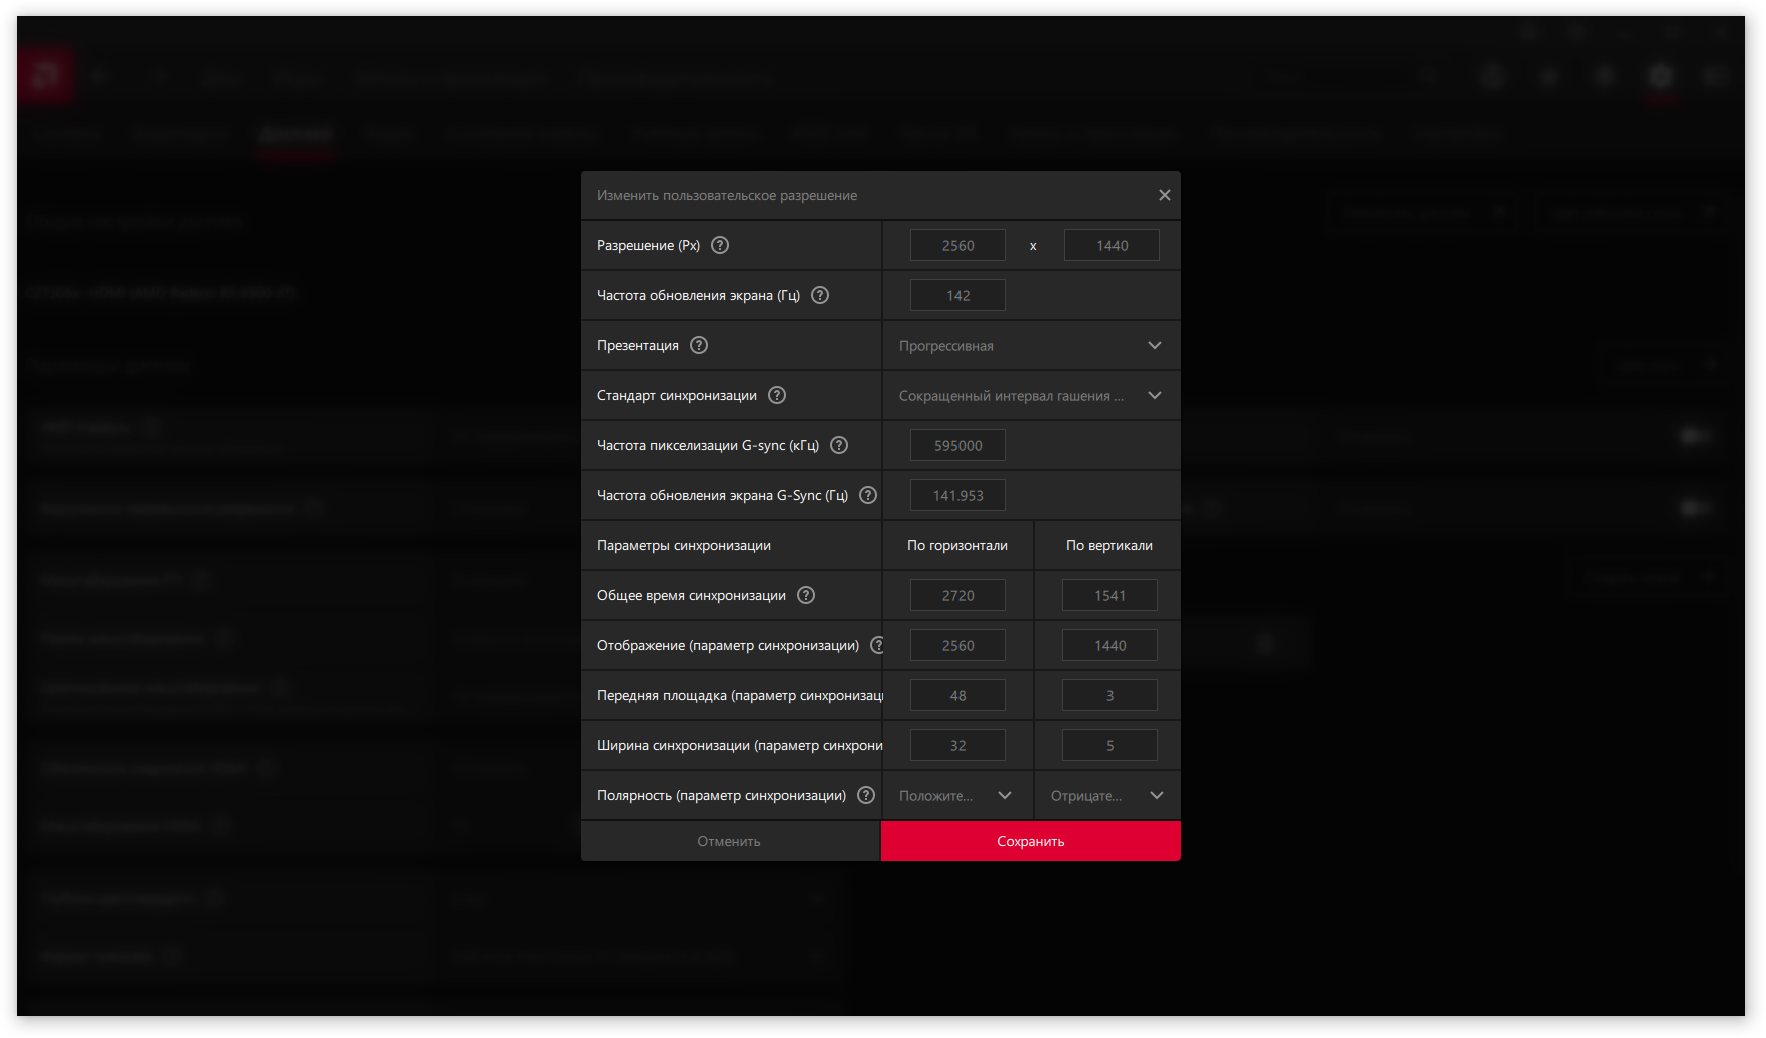Click the Полярность (параметр синхронизации) label
Screen dimensions: 1766x1038
721,795
